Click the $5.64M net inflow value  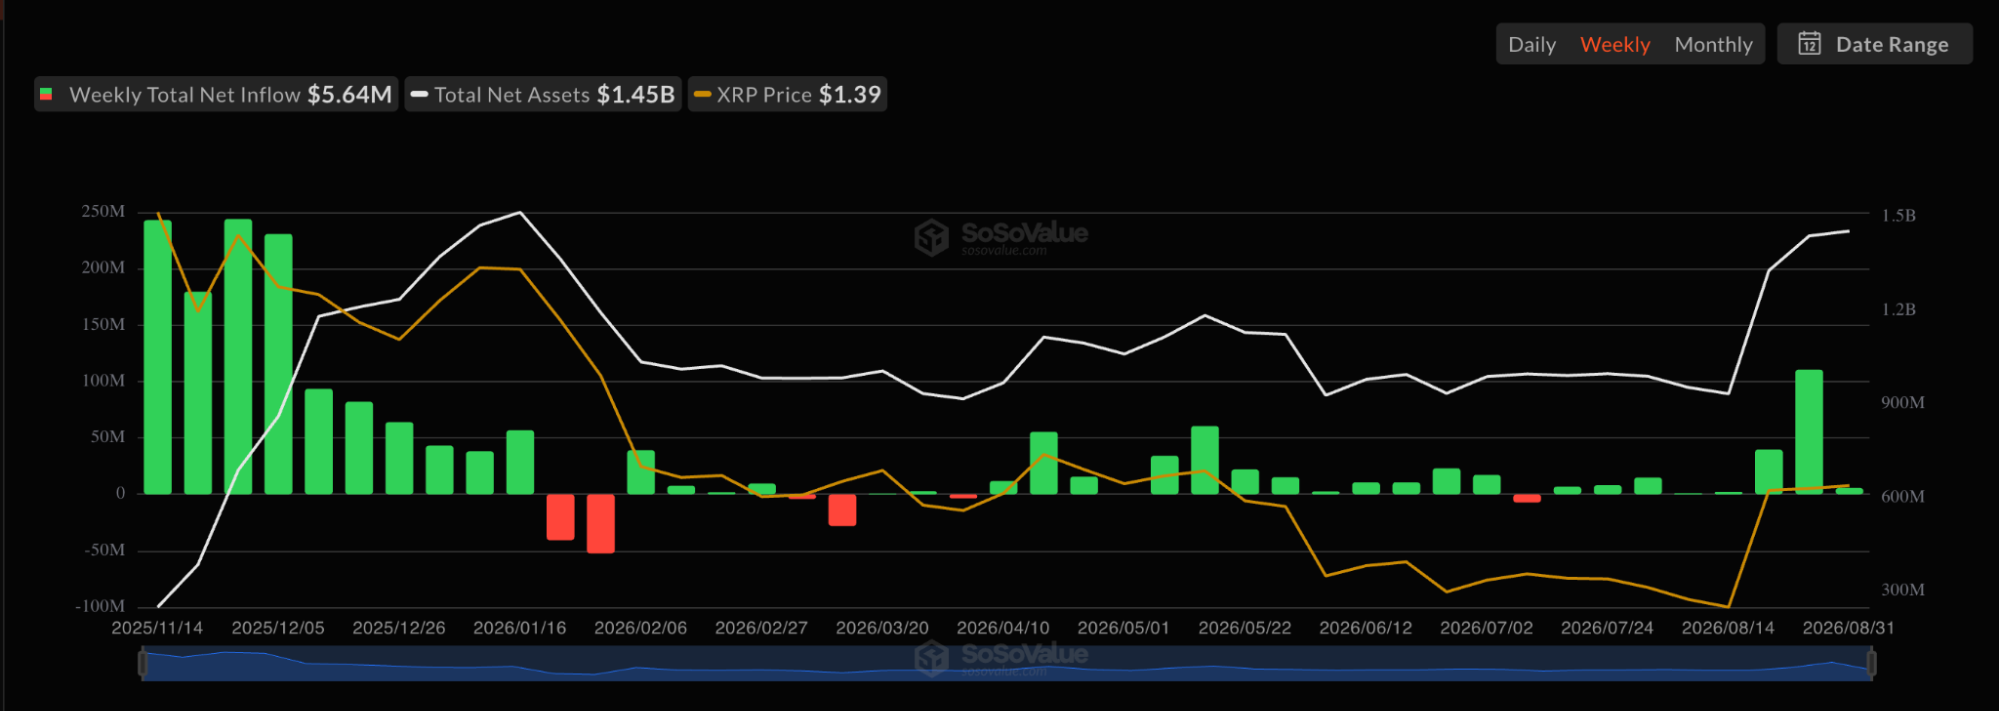coord(350,95)
